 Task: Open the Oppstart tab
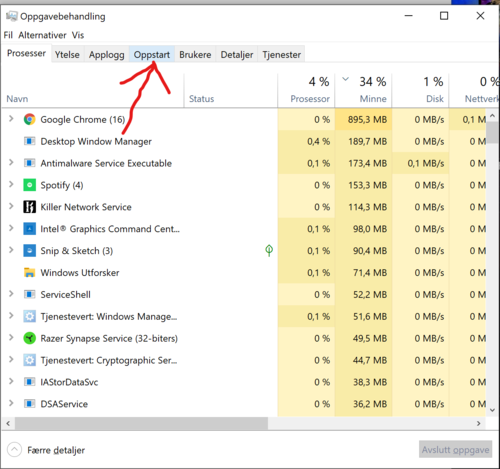pos(152,55)
